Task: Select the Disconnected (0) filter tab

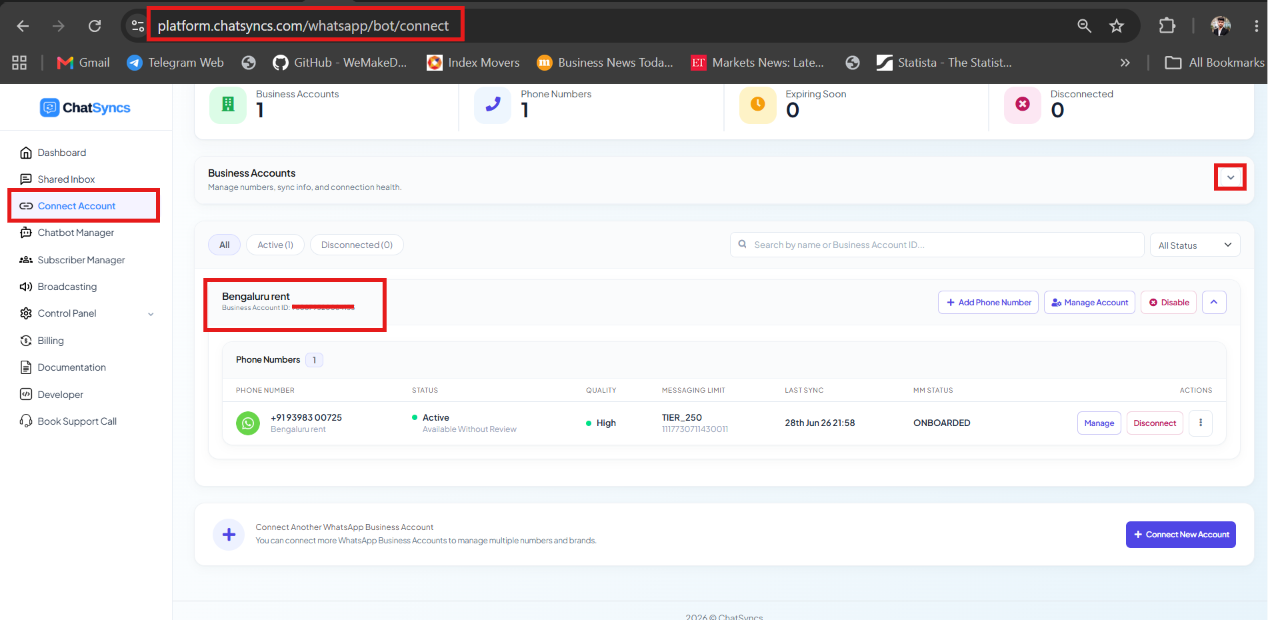Action: point(357,245)
